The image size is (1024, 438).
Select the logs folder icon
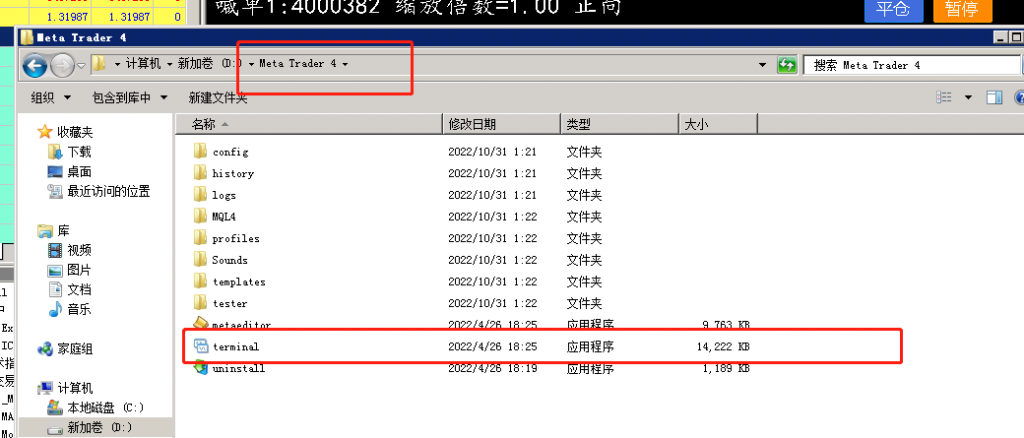200,195
